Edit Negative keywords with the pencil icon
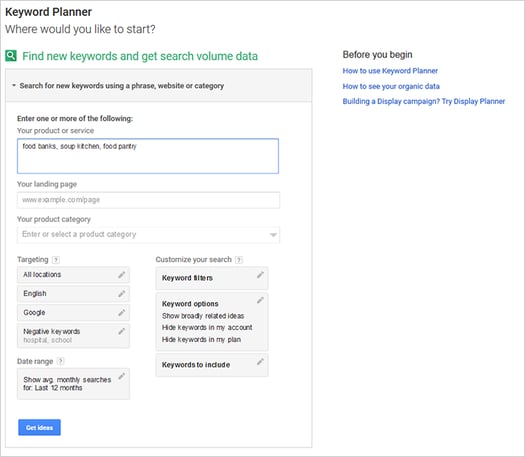525x457 pixels. click(122, 331)
